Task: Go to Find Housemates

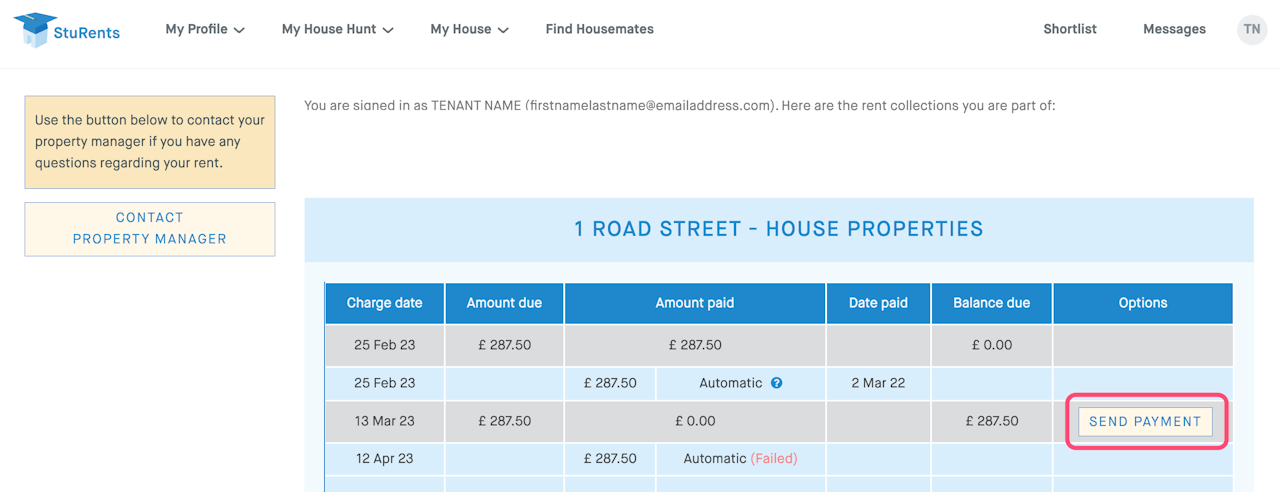Action: coord(599,30)
